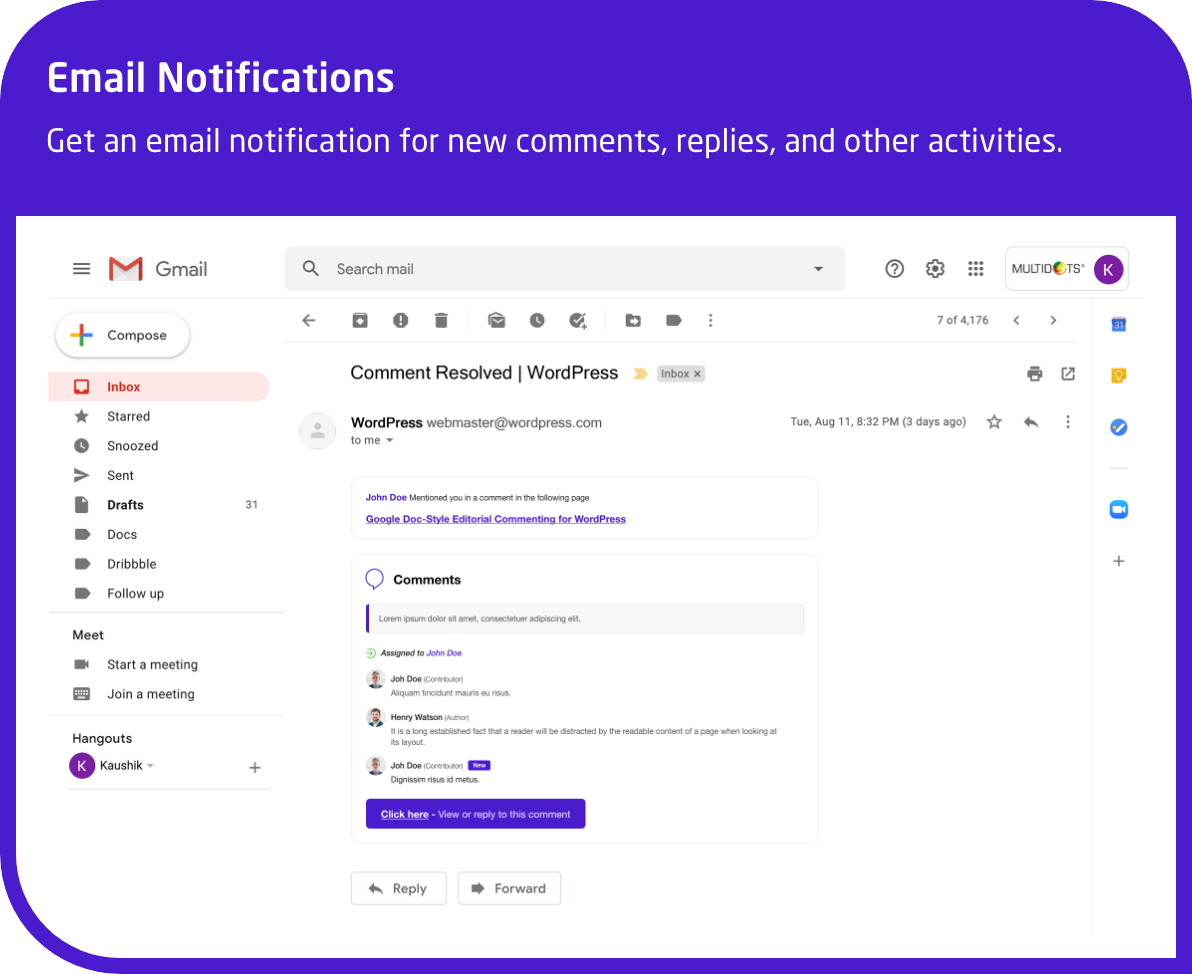Click the Multidots organization logo
Viewport: 1192px width, 974px height.
[x=1048, y=268]
